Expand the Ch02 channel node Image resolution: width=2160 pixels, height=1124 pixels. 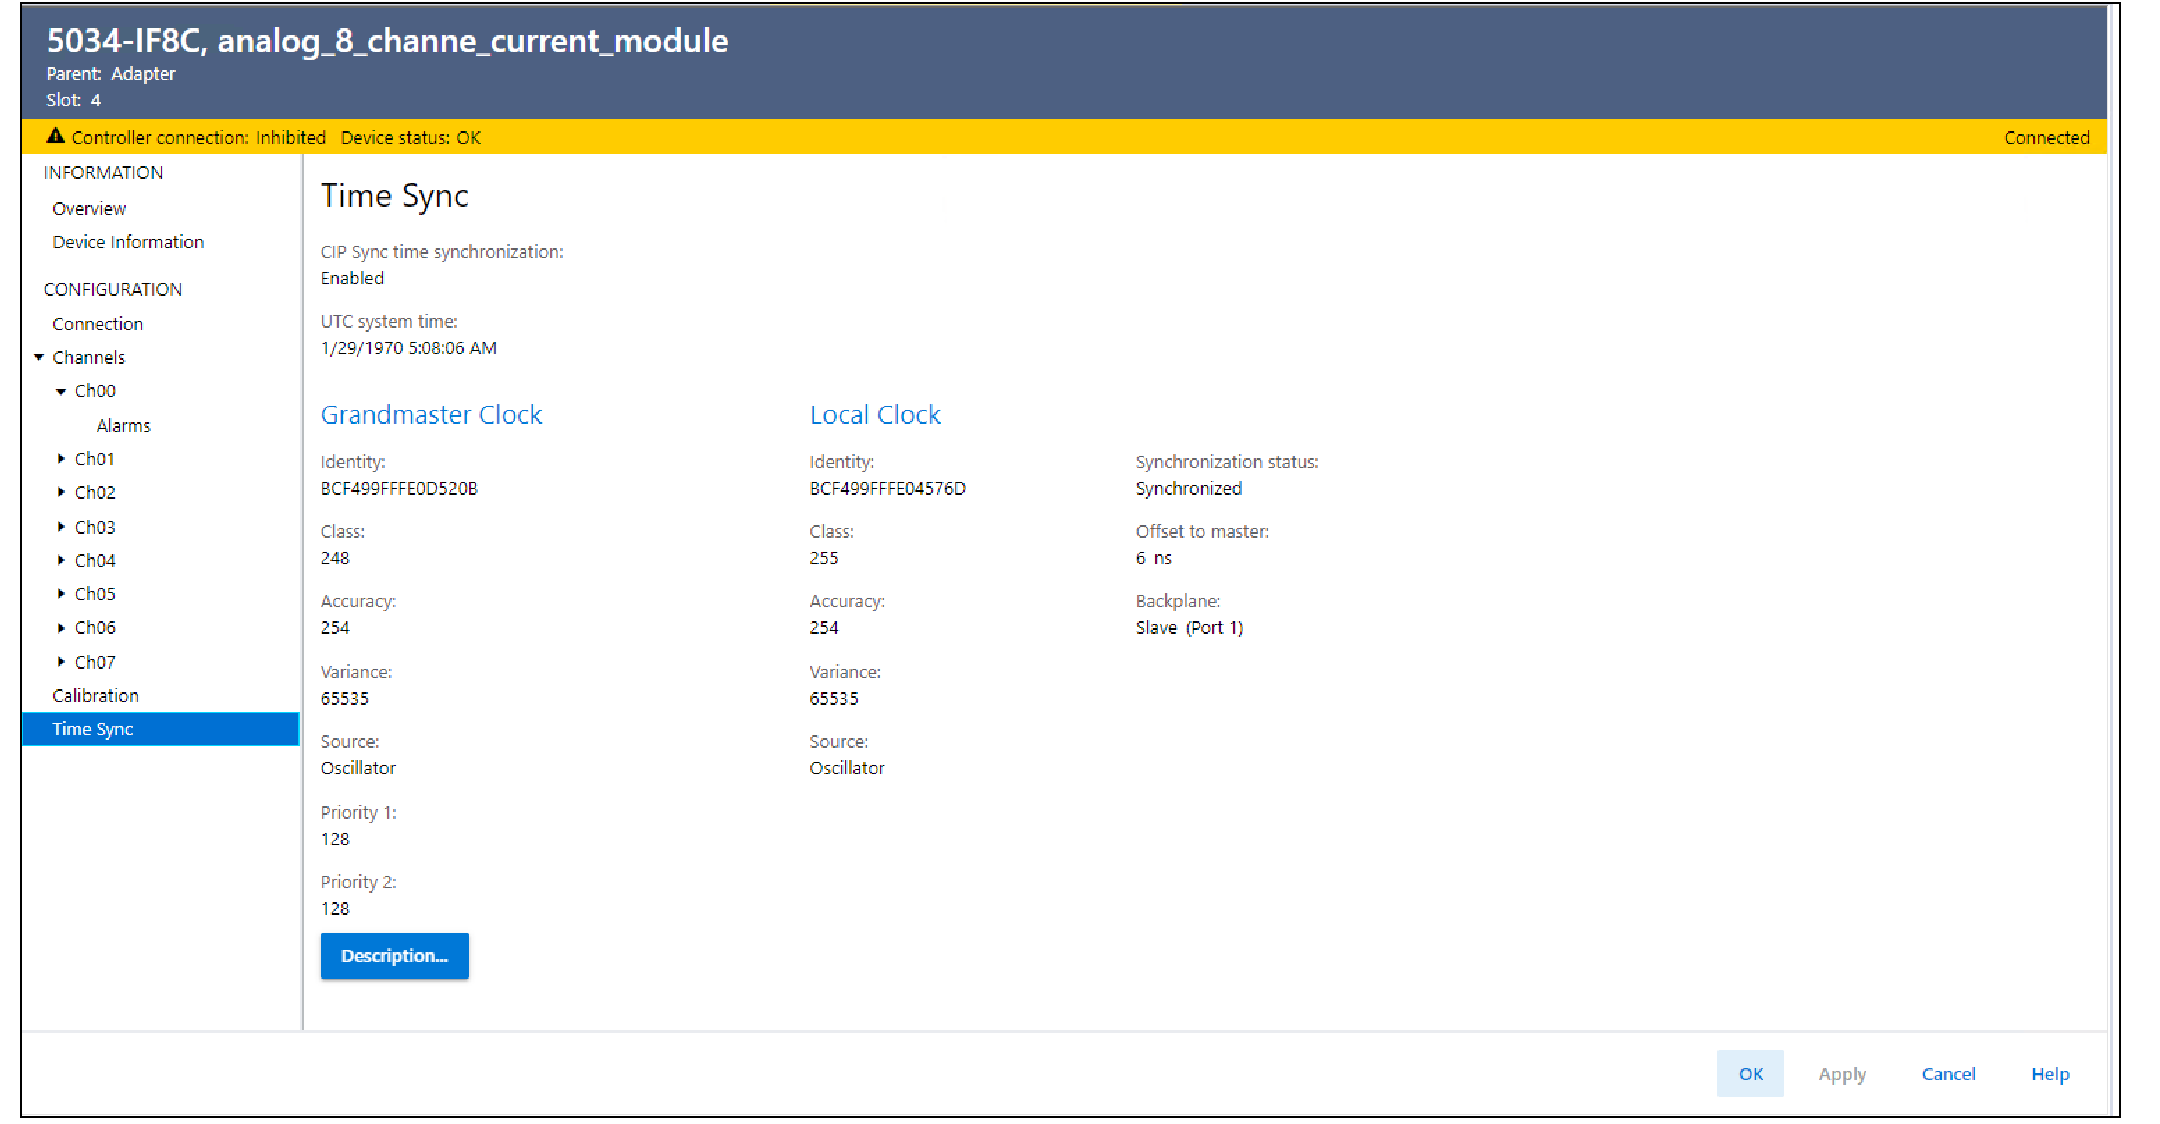(61, 492)
